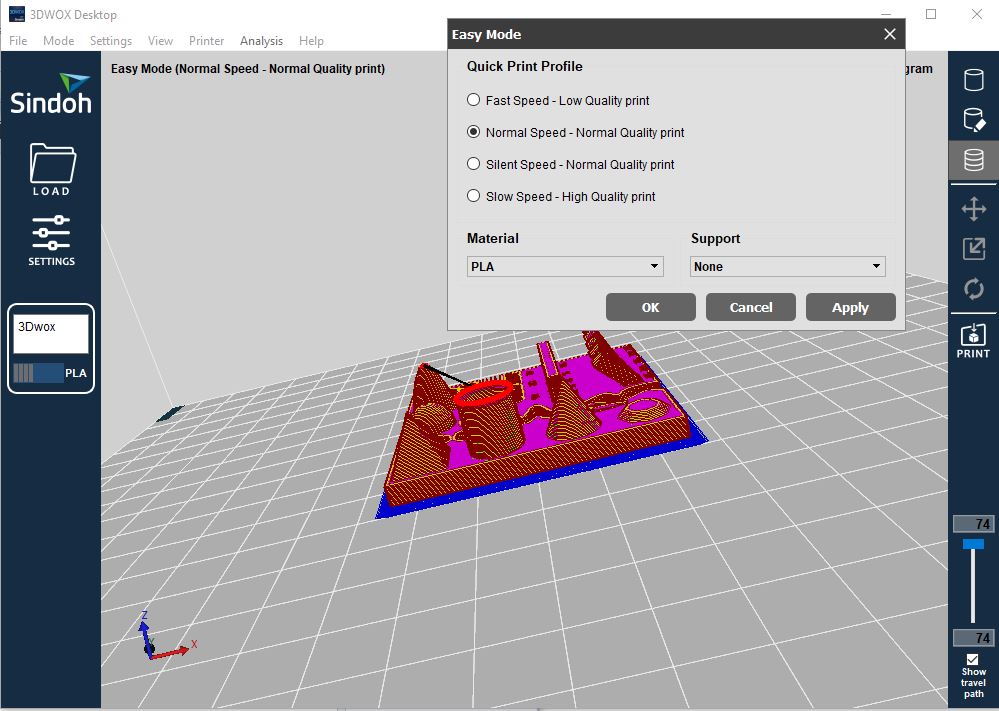999x711 pixels.
Task: Click the 3Dwox printer name box
Action: point(51,333)
